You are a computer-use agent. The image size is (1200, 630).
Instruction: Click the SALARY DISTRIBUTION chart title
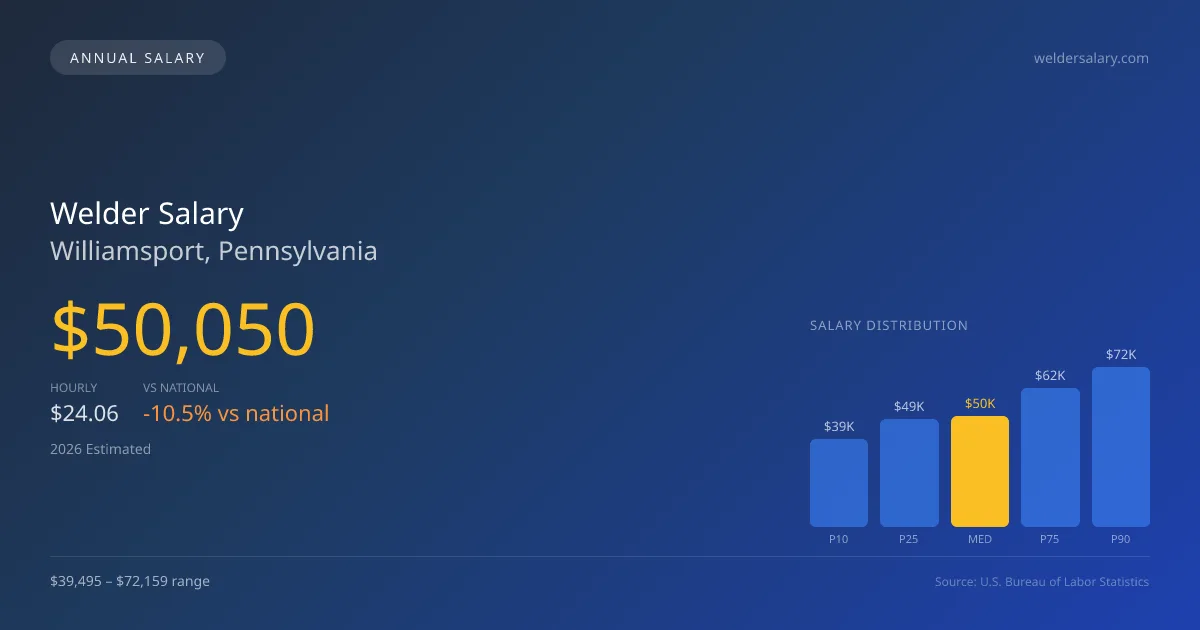889,325
